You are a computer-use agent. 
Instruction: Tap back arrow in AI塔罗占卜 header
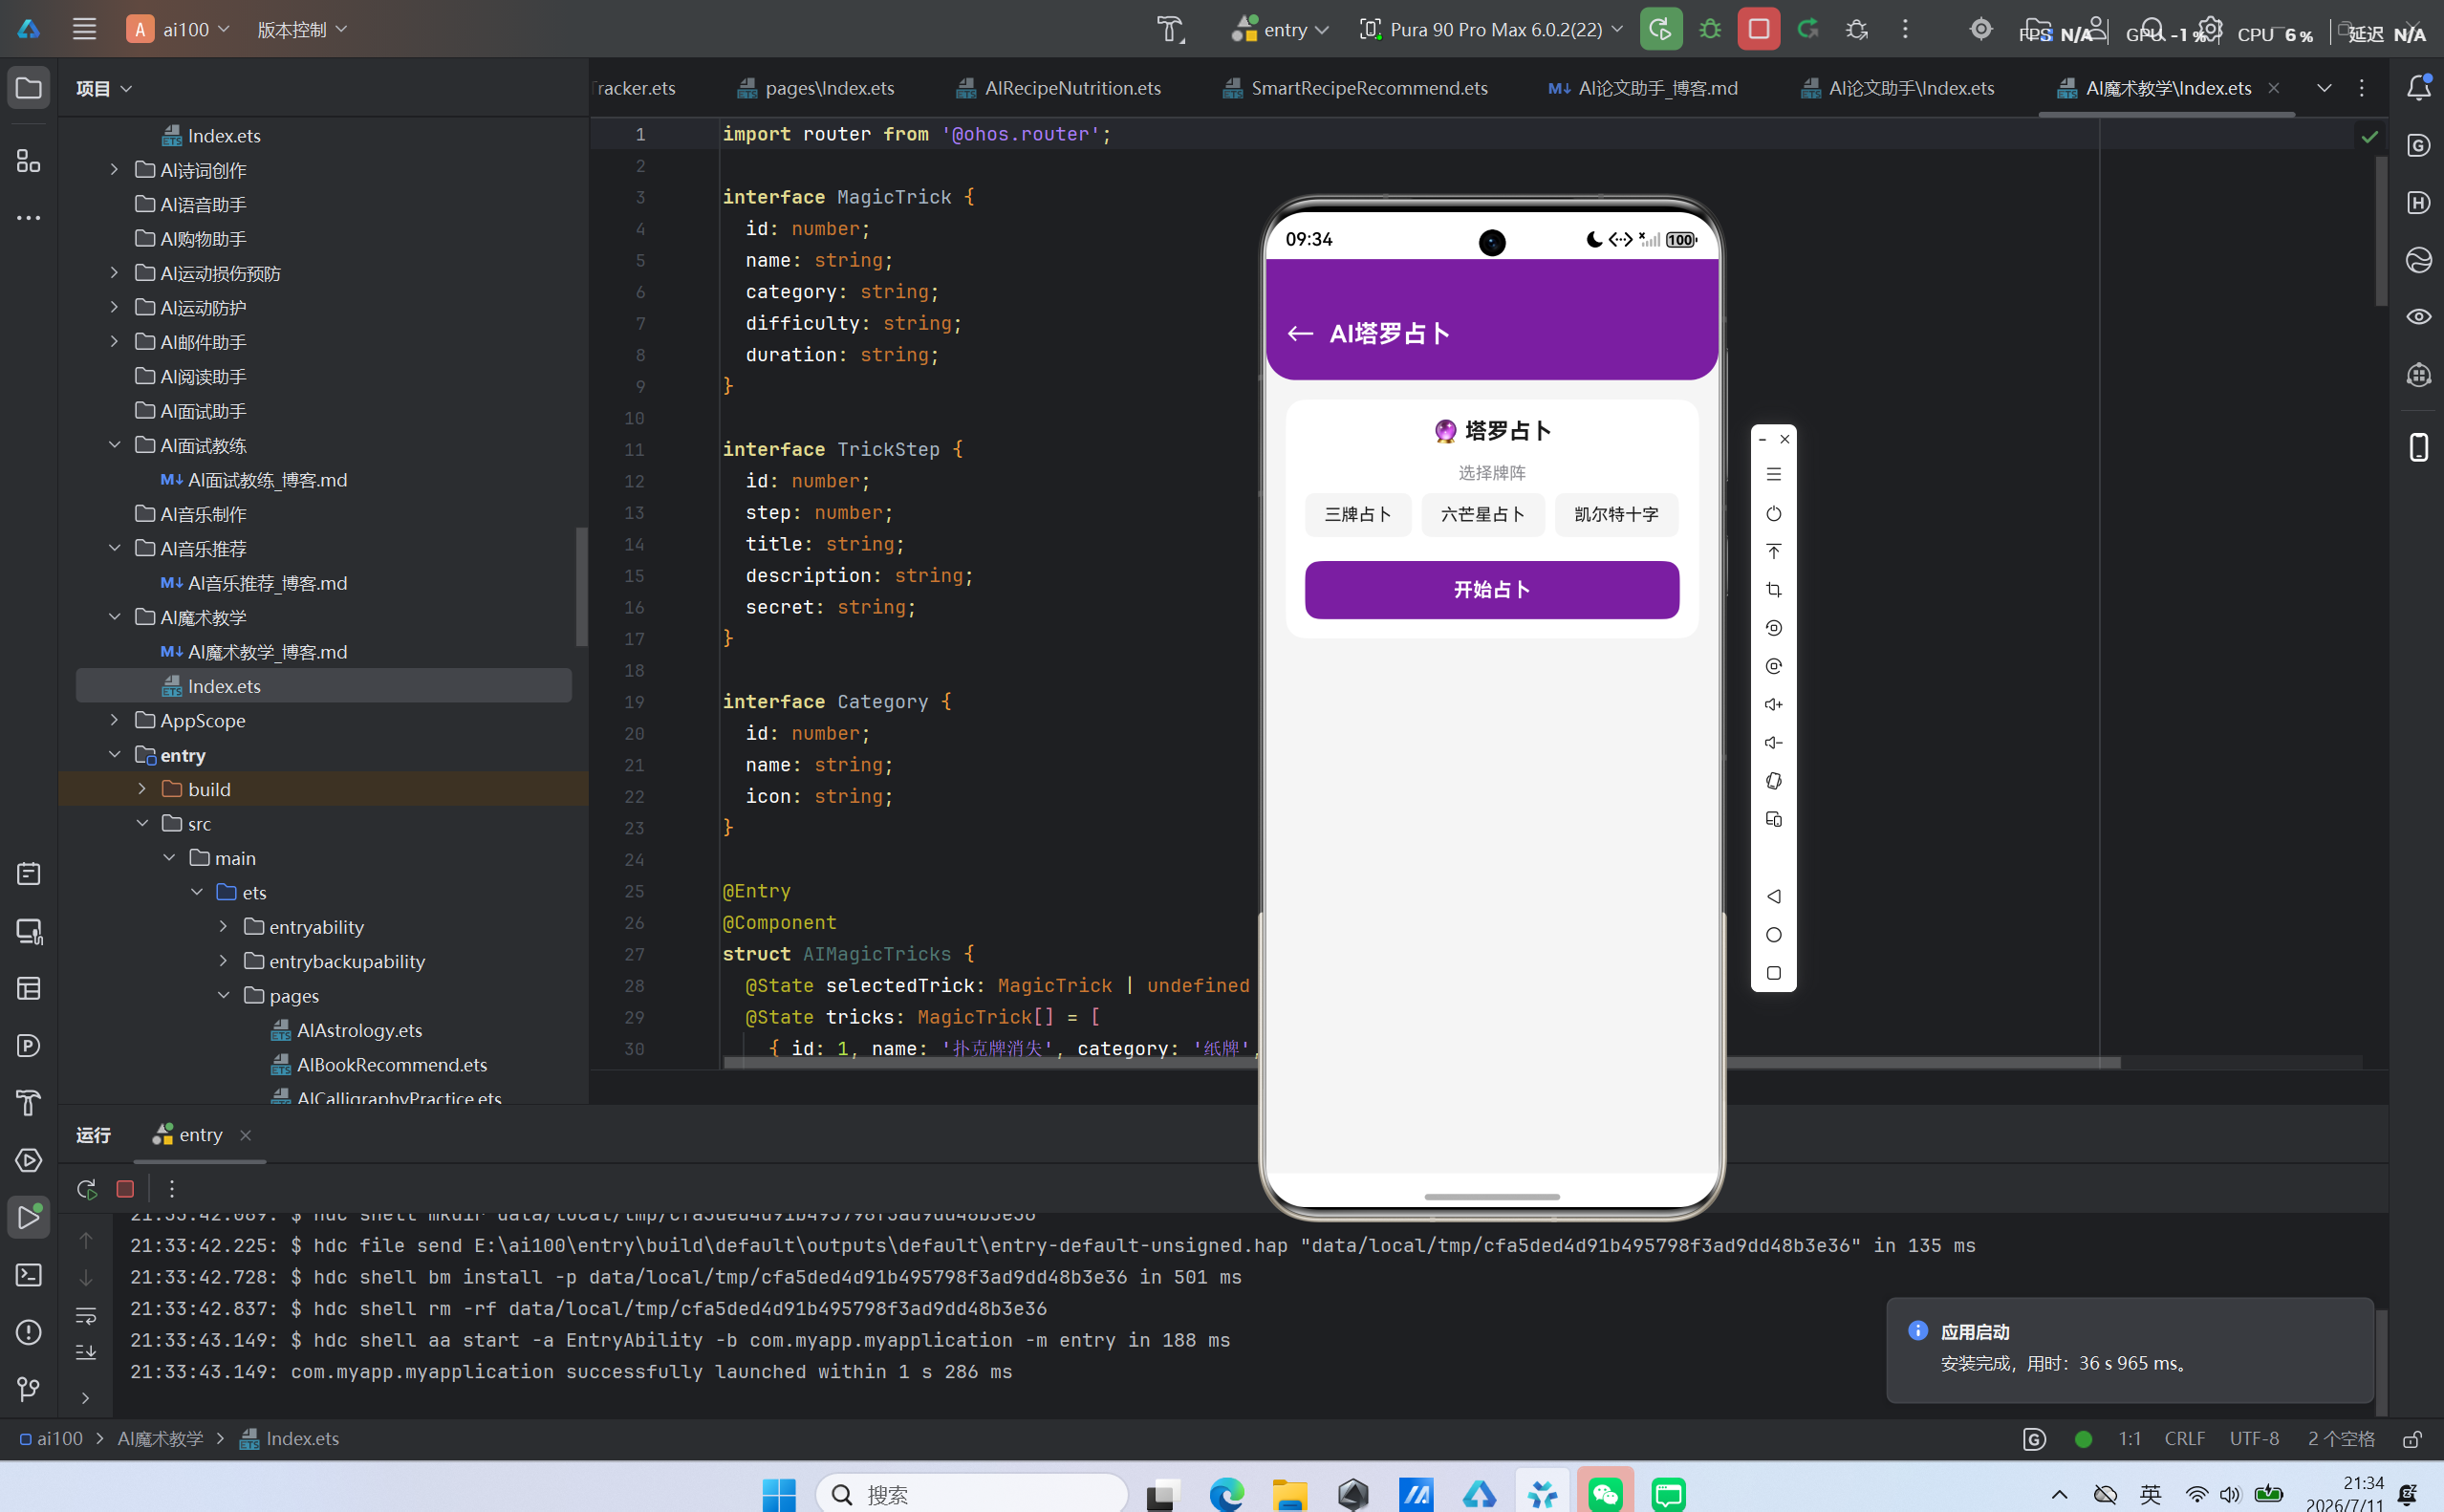1299,333
